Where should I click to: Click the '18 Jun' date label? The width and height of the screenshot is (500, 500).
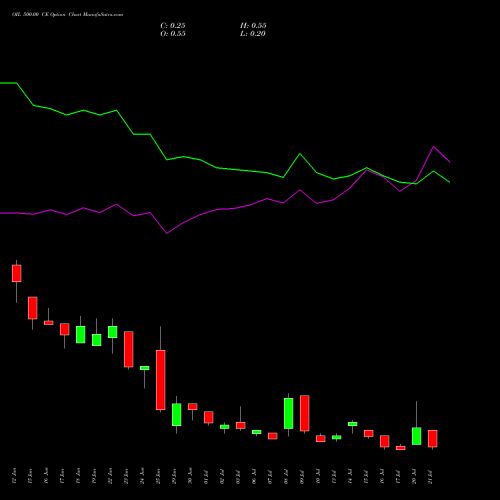click(x=78, y=476)
